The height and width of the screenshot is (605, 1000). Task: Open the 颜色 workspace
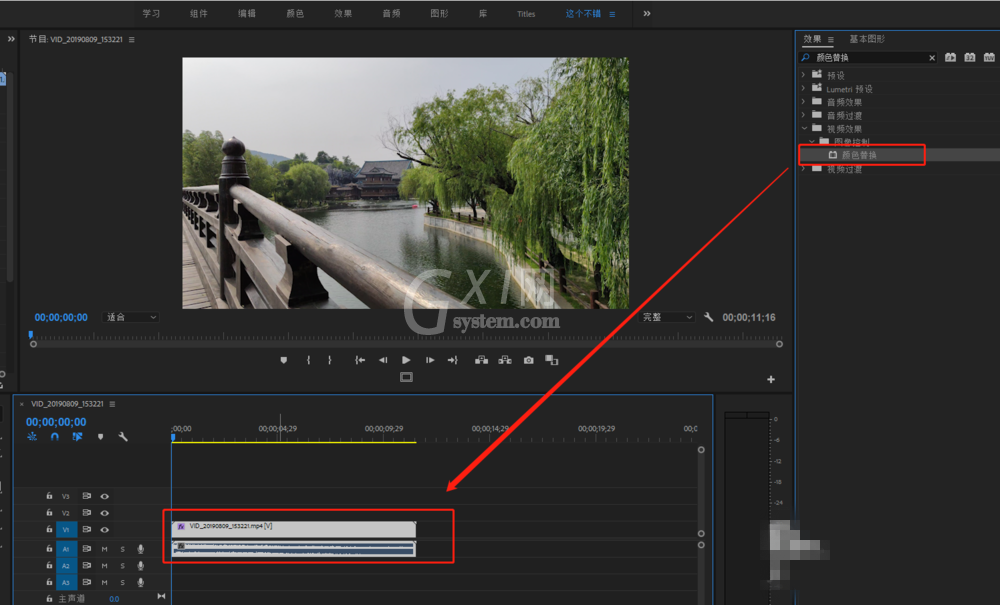pyautogui.click(x=295, y=13)
